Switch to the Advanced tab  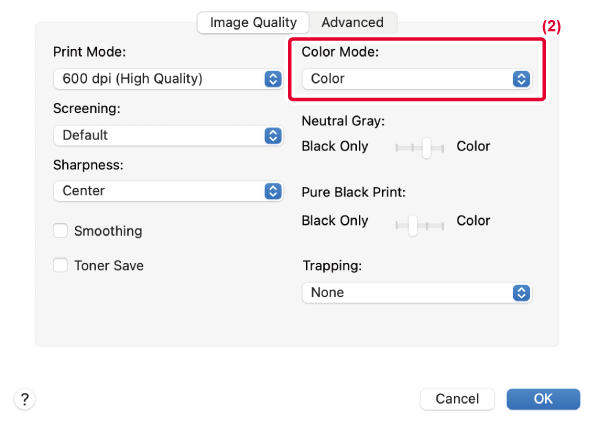pyautogui.click(x=352, y=22)
